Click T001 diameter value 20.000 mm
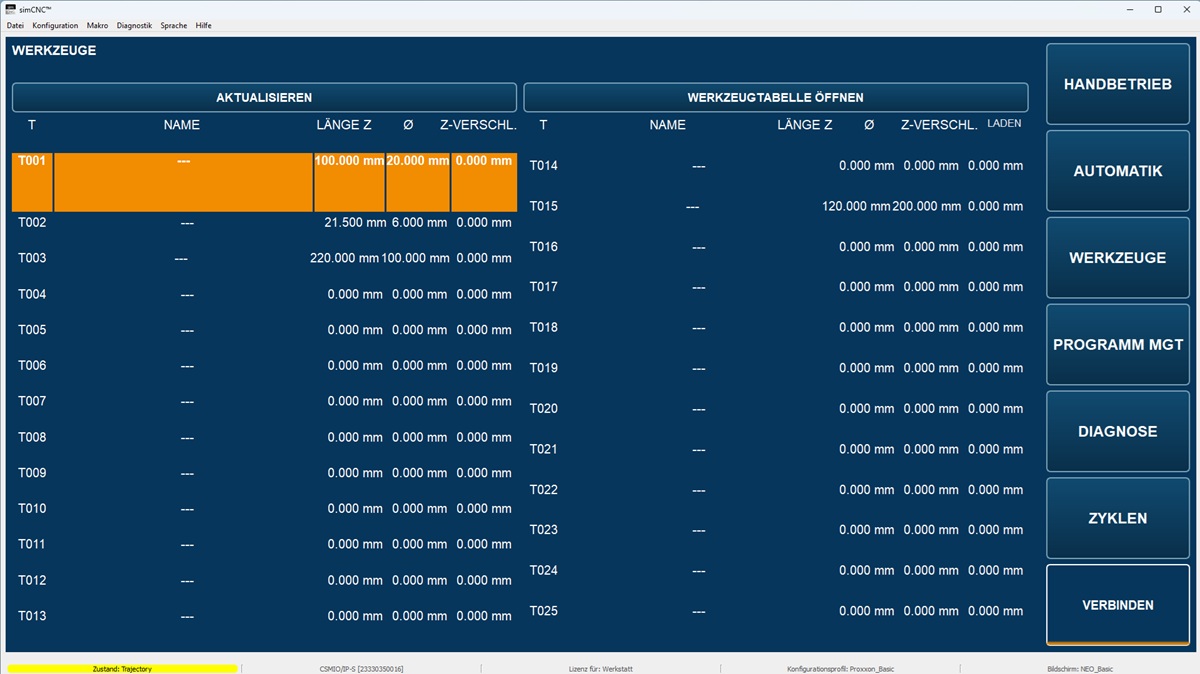The height and width of the screenshot is (674, 1200). click(x=418, y=161)
